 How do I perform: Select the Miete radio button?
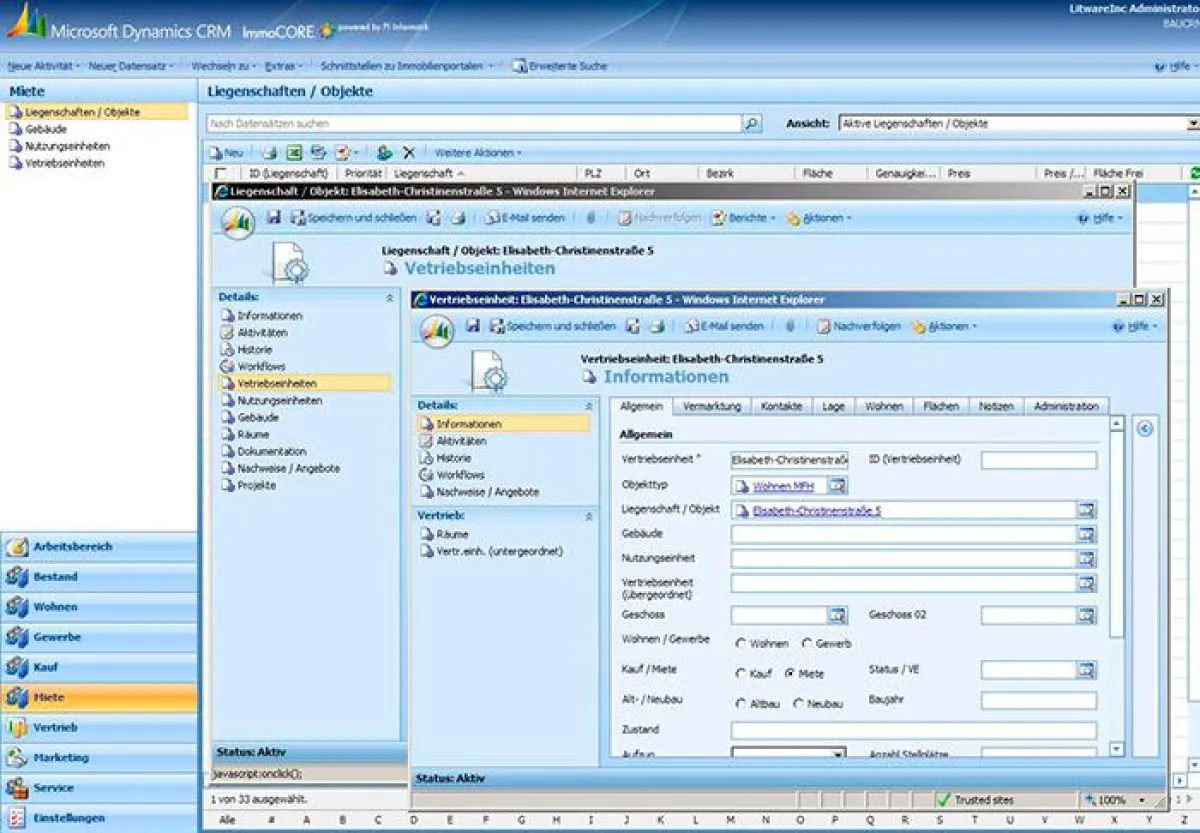789,673
